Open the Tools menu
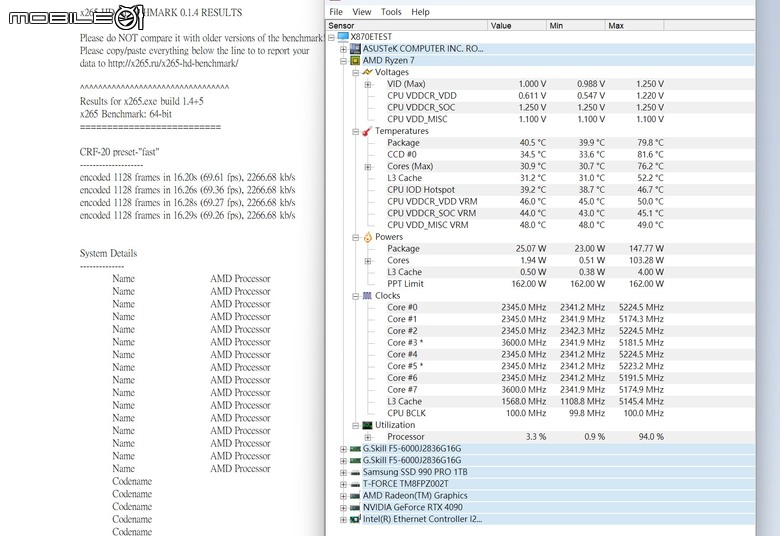Viewport: 780px width, 536px height. tap(391, 12)
